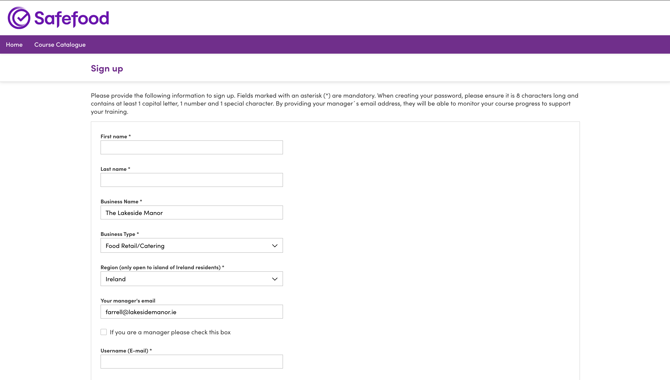Image resolution: width=670 pixels, height=380 pixels.
Task: Open the Region dropdown showing Ireland
Action: pos(191,279)
